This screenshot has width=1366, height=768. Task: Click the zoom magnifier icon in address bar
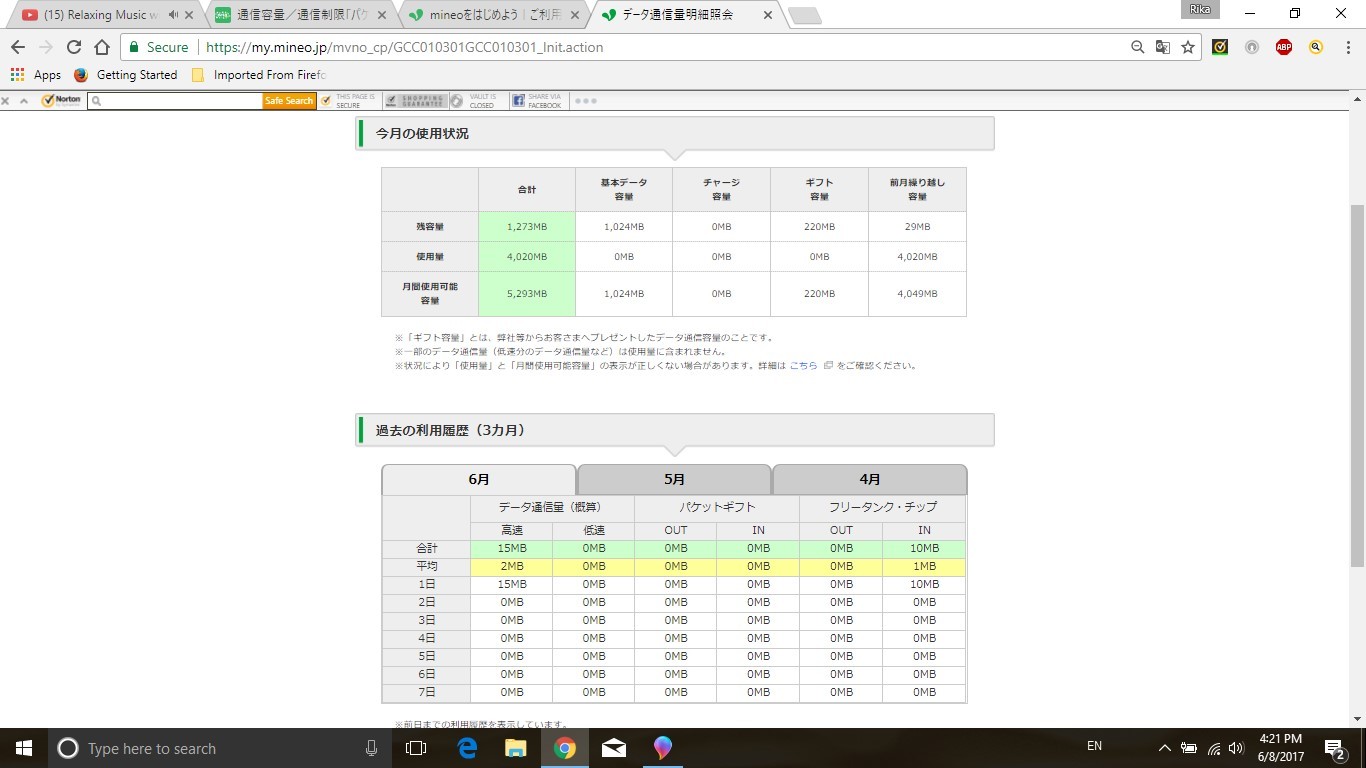[x=1137, y=47]
